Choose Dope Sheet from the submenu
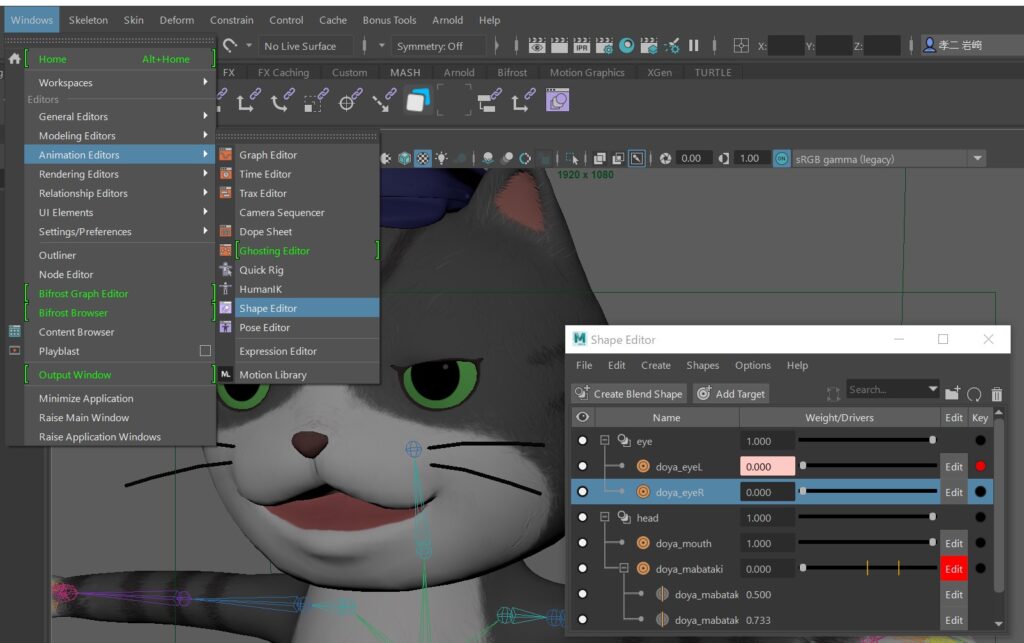Viewport: 1024px width, 643px height. tap(298, 231)
